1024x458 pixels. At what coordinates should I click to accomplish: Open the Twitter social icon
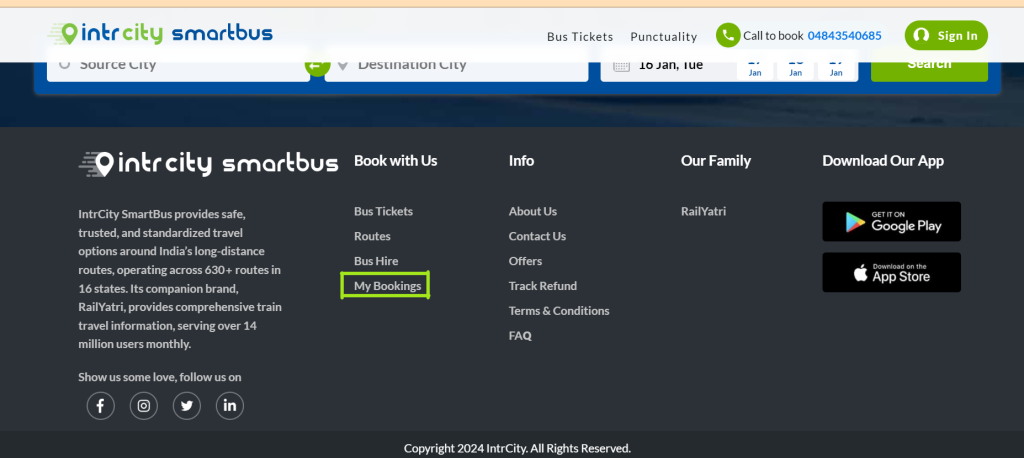click(x=187, y=406)
